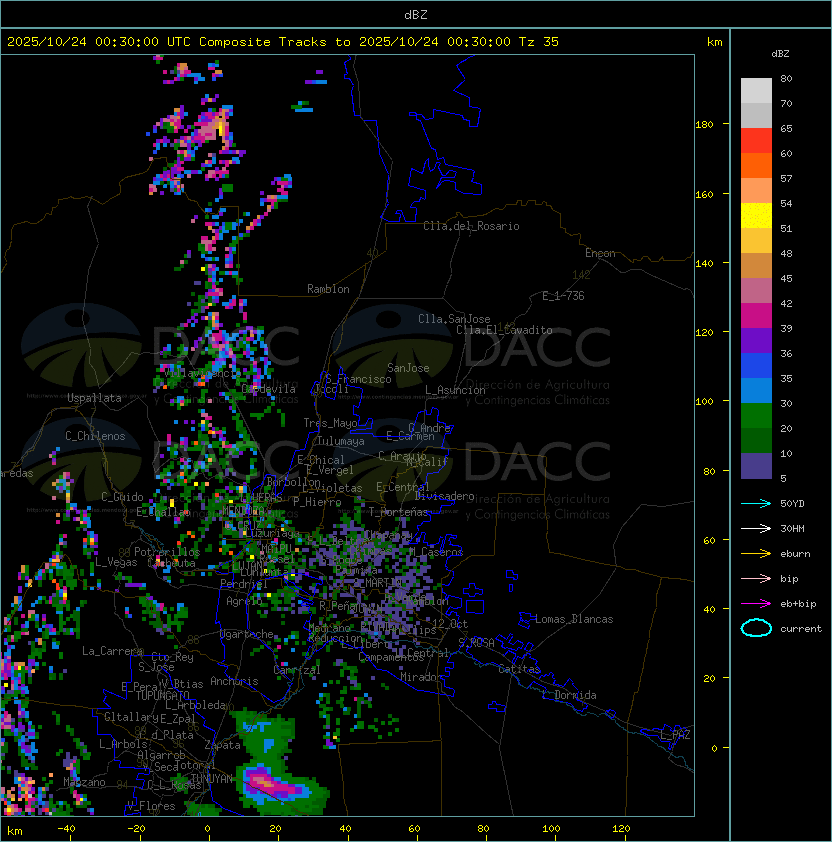Click the 'Catitas' map label
832x842 pixels.
(x=519, y=669)
